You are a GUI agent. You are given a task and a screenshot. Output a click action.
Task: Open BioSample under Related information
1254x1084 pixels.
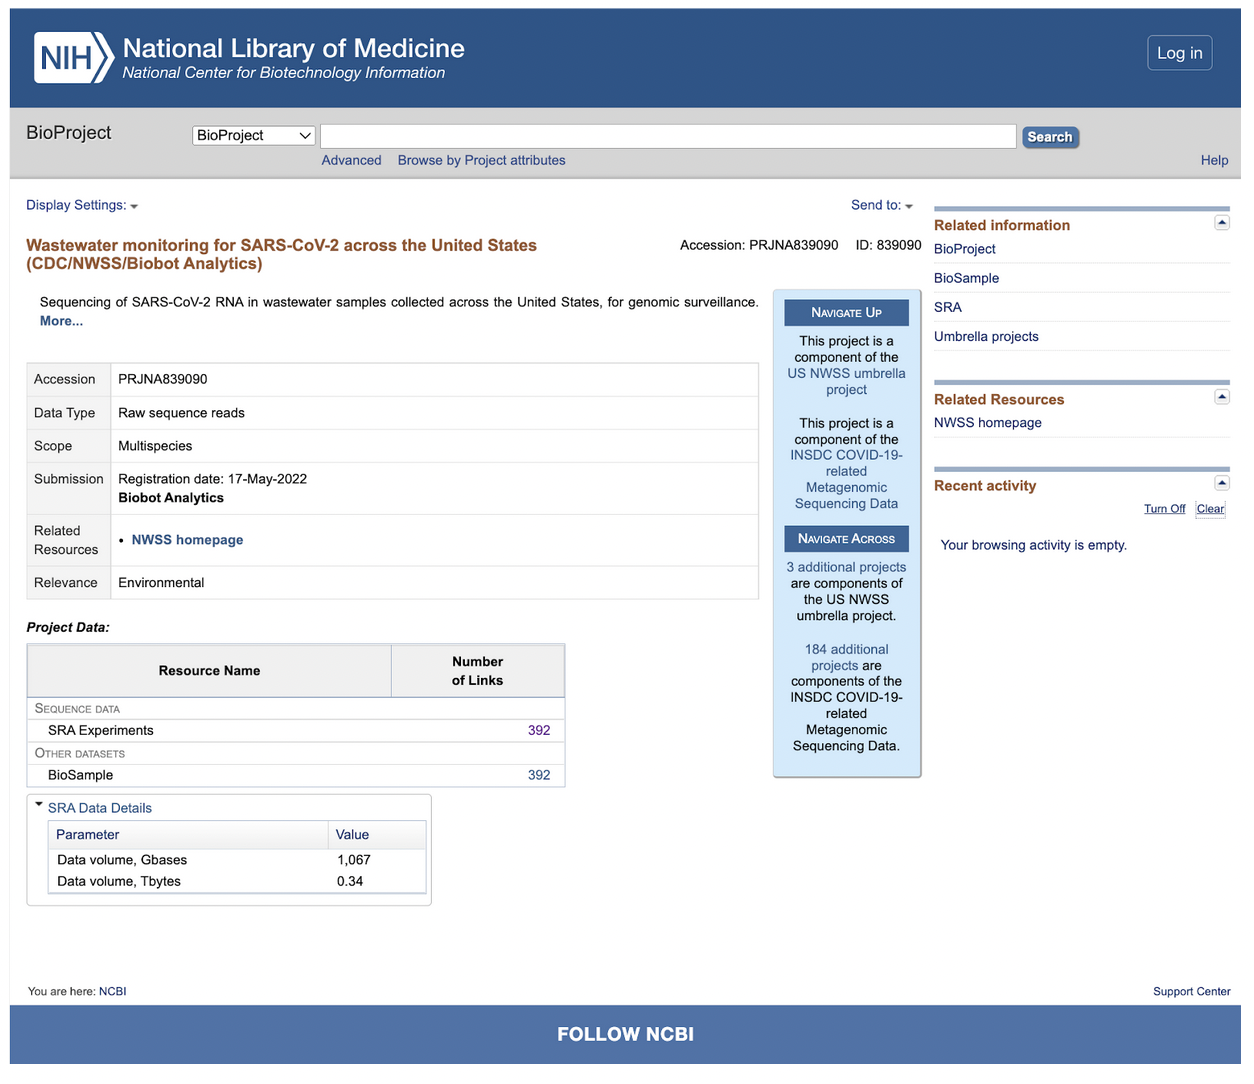(966, 278)
